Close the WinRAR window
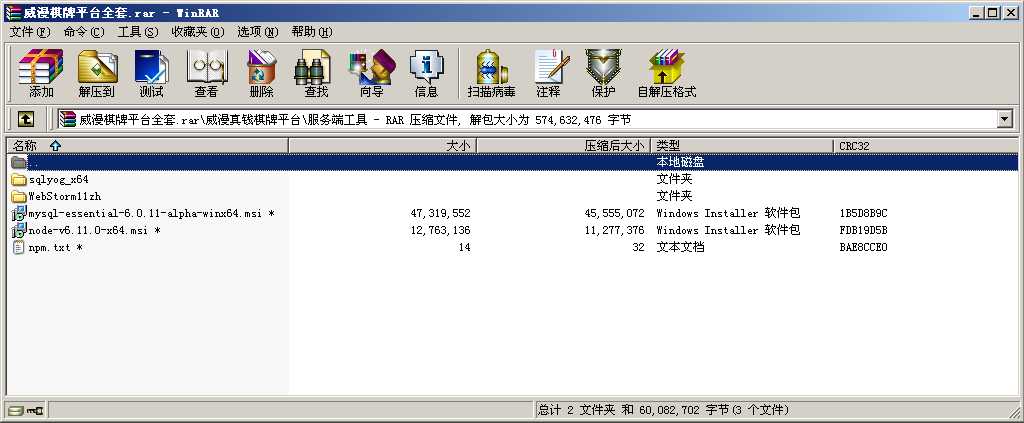 tap(1010, 12)
